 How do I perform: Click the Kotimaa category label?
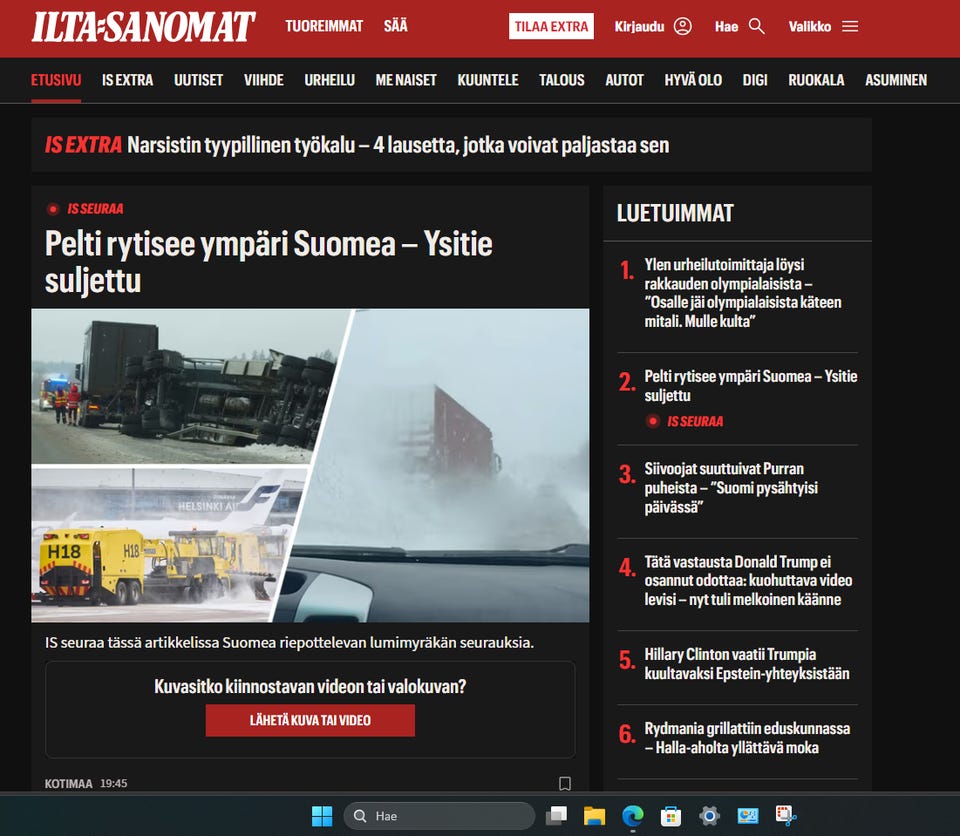point(69,784)
